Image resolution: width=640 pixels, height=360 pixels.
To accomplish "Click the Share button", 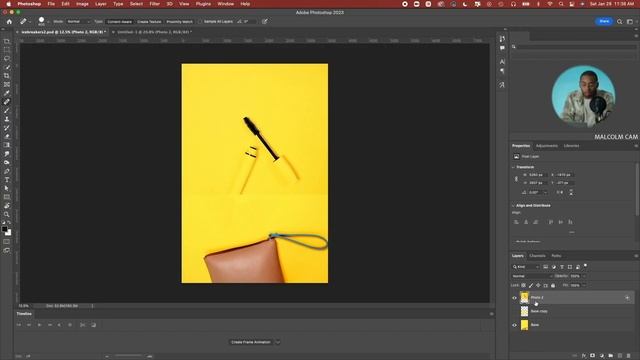I will tap(604, 21).
